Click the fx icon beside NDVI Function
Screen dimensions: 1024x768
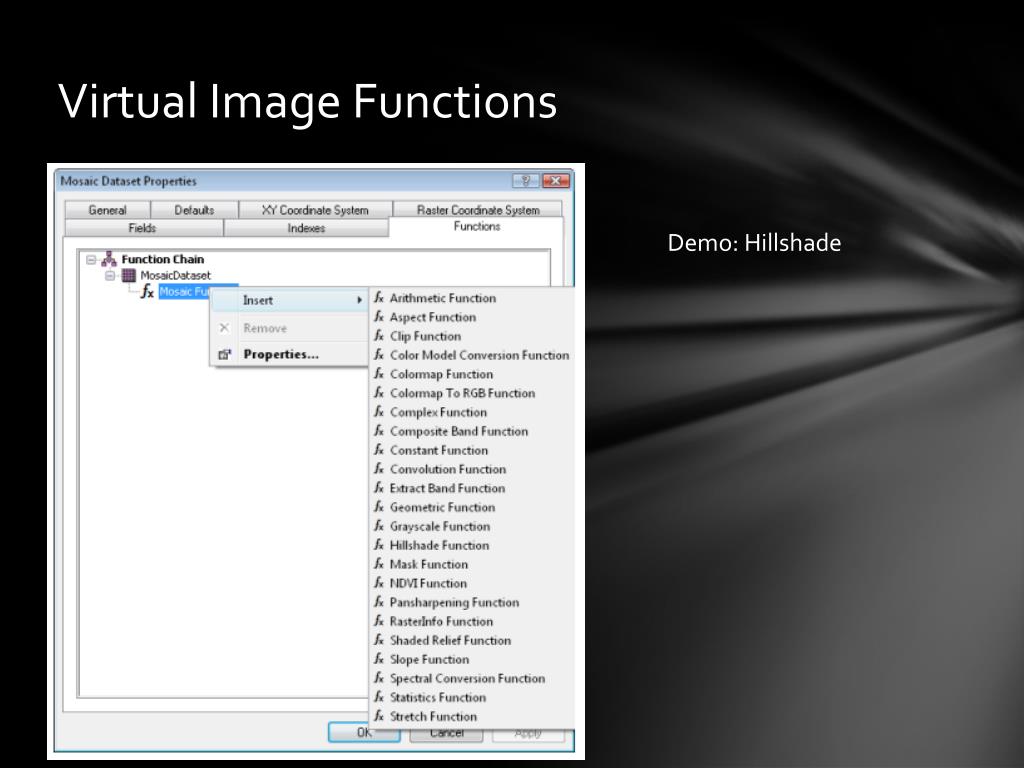(x=379, y=583)
